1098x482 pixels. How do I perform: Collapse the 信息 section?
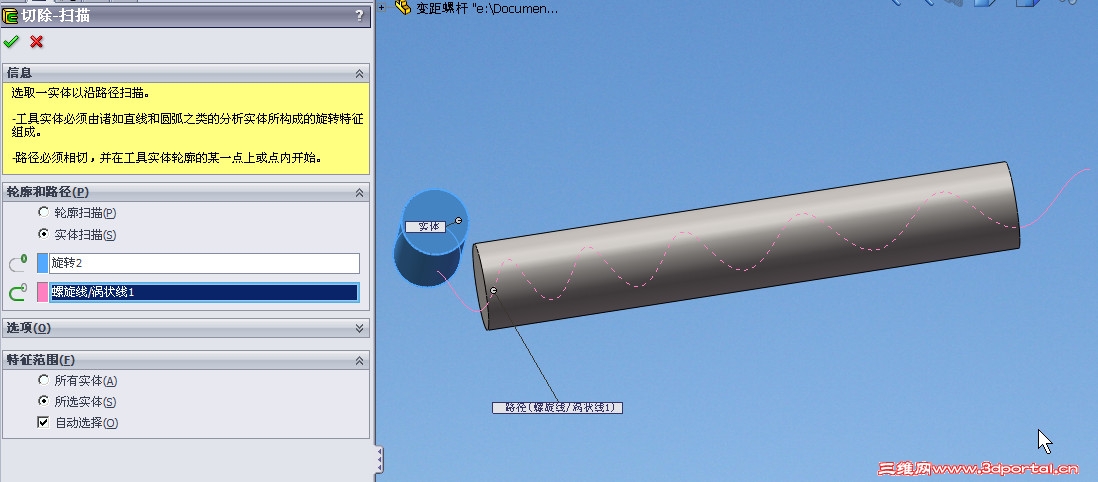tap(359, 74)
